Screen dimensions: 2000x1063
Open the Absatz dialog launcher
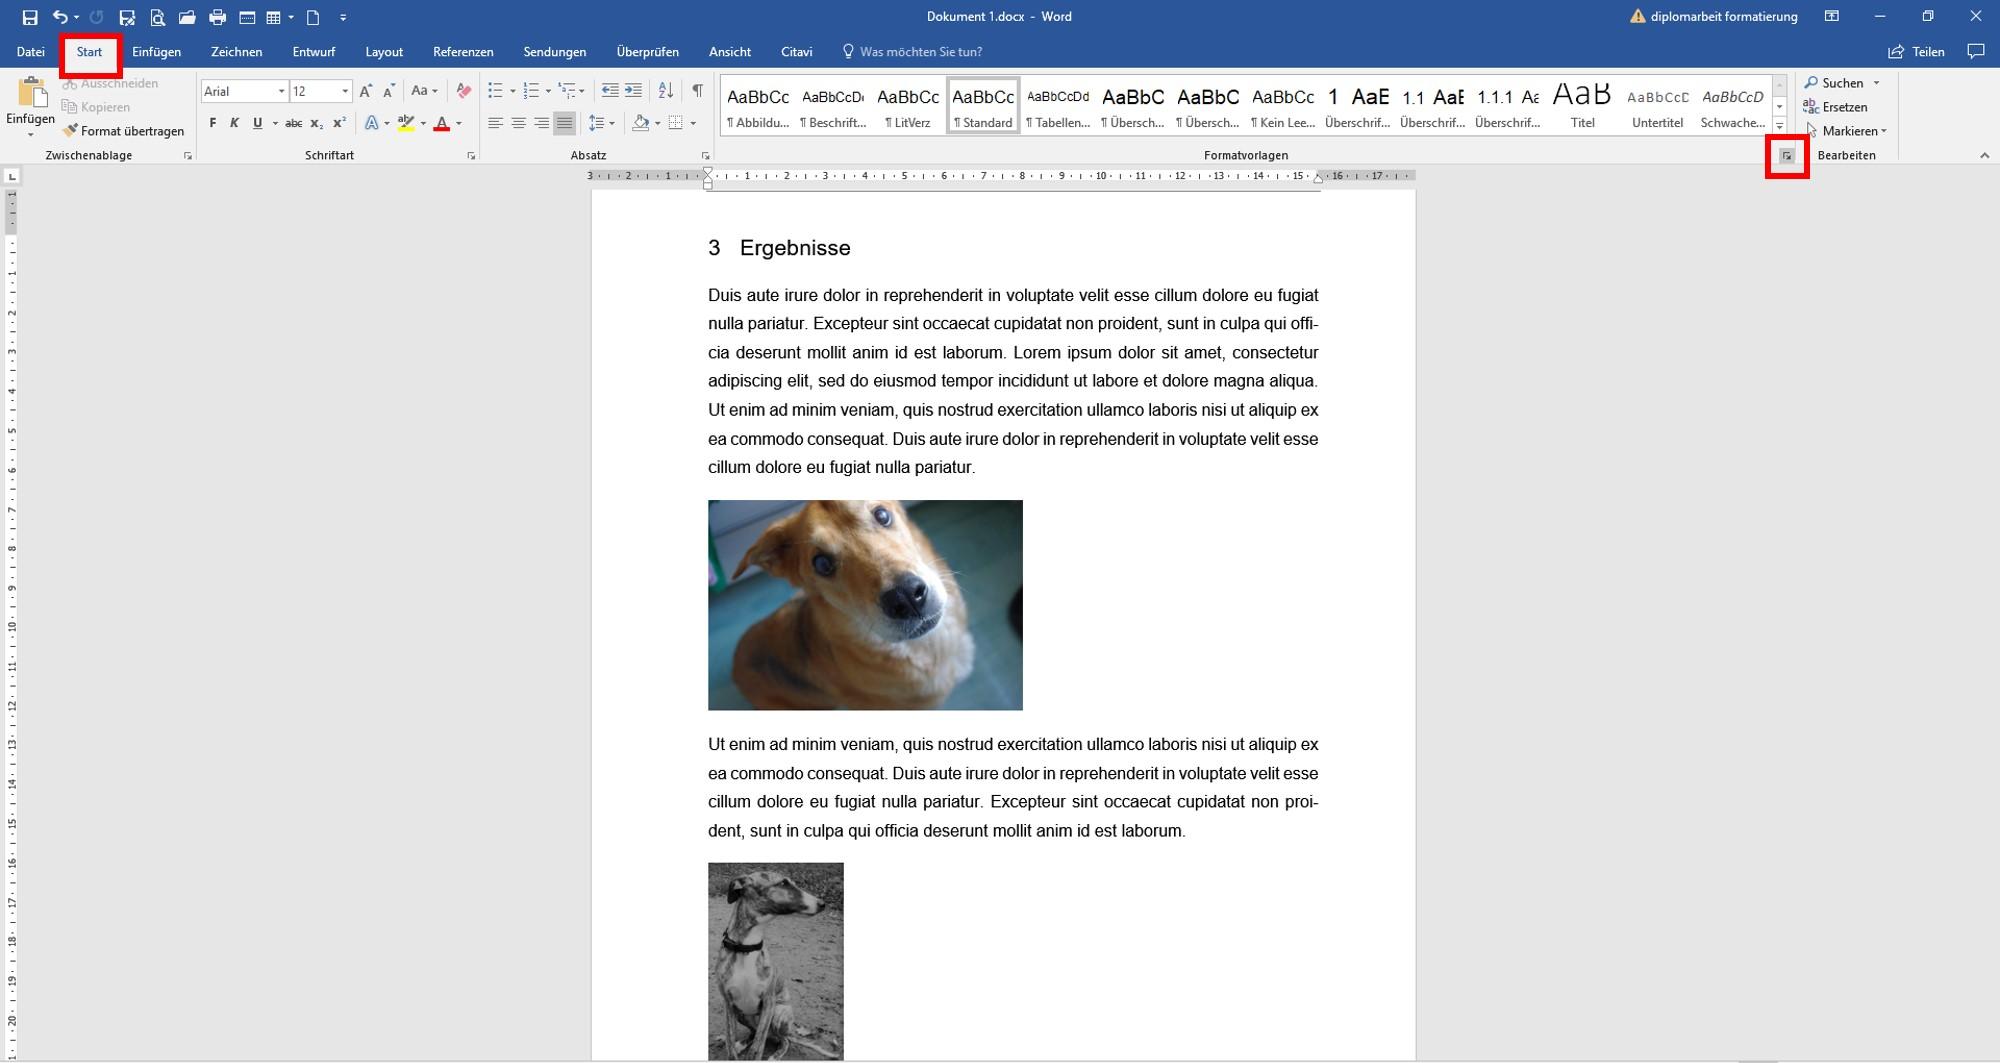[705, 156]
